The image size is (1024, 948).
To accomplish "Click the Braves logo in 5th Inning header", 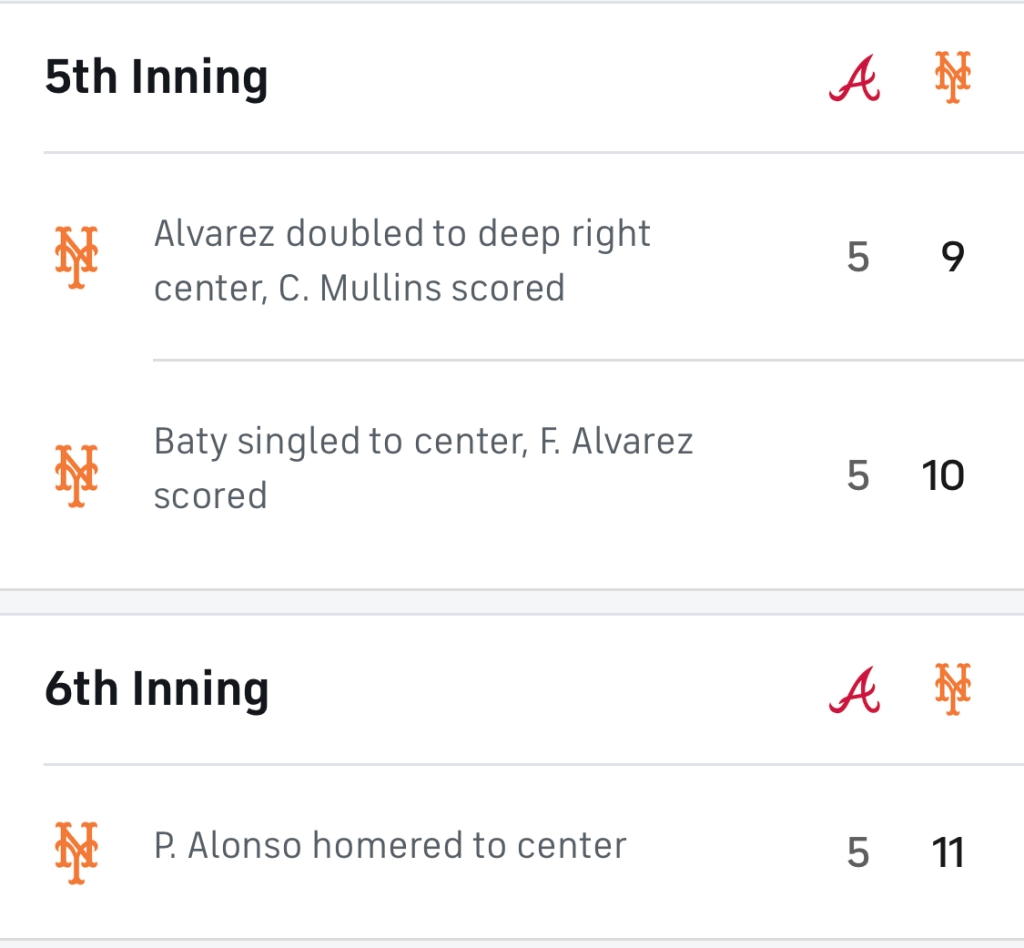I will pos(854,78).
